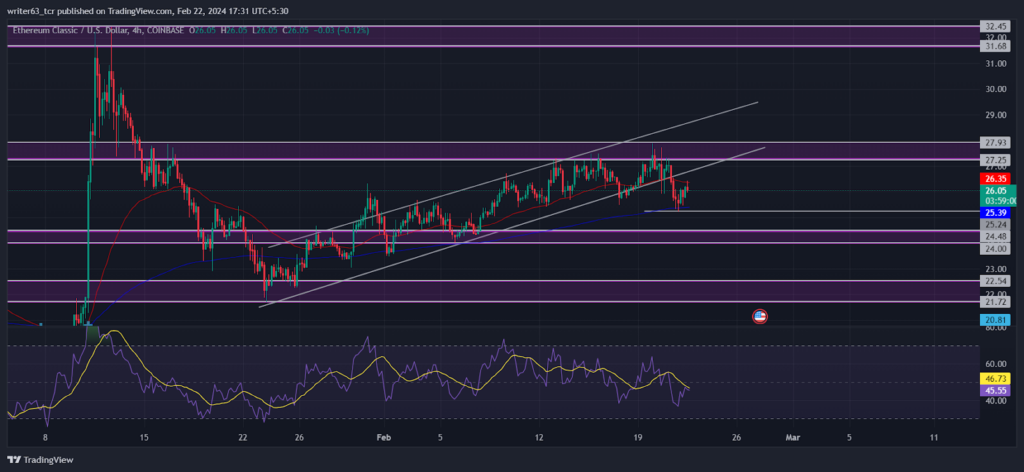Click the 23.00 price scale tick
The width and height of the screenshot is (1024, 472).
click(995, 268)
